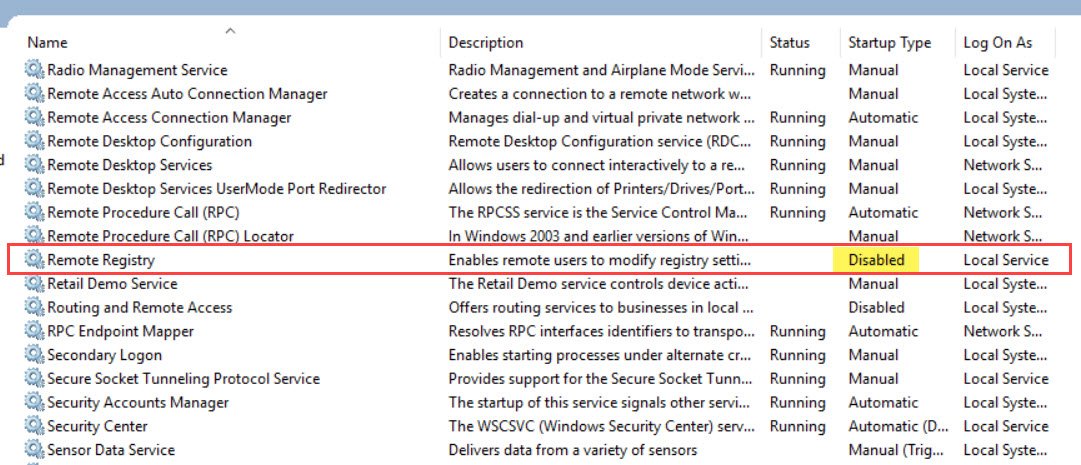Select Remote Procedure Call (RPC) Locator service

pos(170,236)
